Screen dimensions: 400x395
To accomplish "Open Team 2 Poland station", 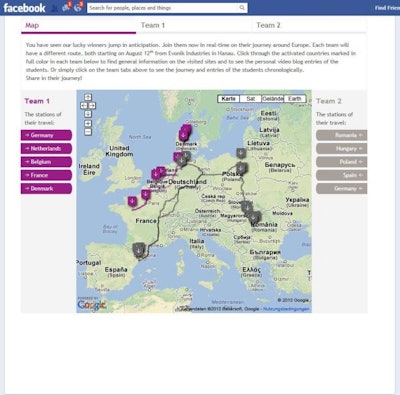I will (342, 162).
